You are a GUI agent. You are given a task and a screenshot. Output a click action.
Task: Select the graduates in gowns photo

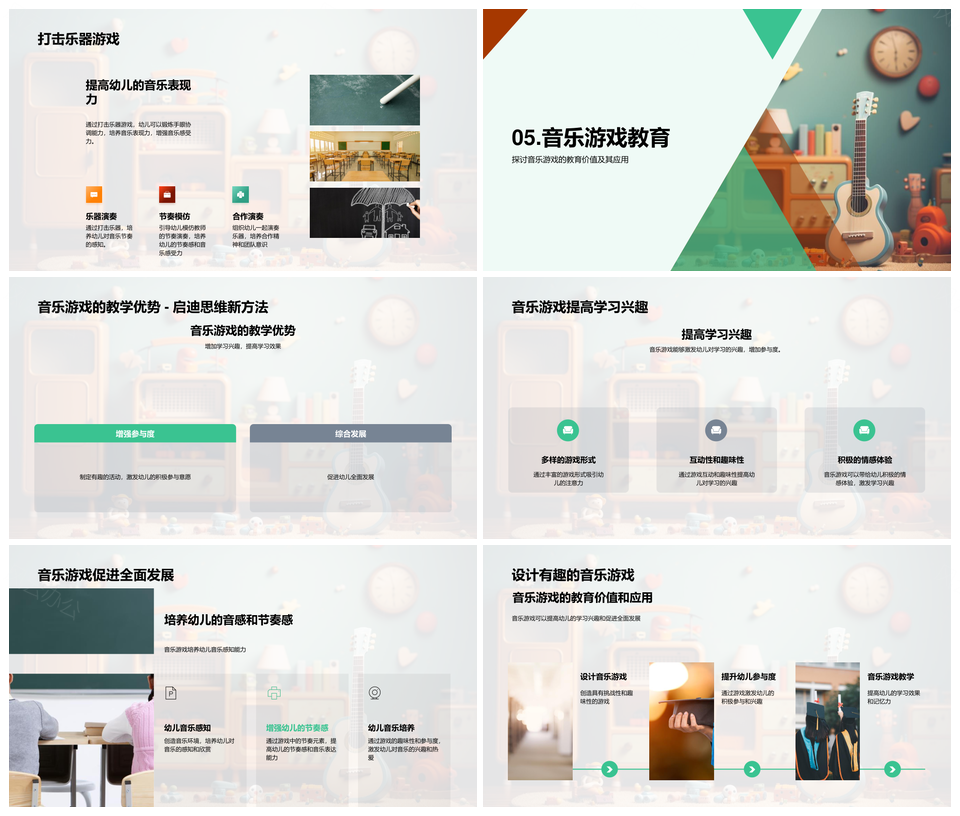[x=827, y=722]
